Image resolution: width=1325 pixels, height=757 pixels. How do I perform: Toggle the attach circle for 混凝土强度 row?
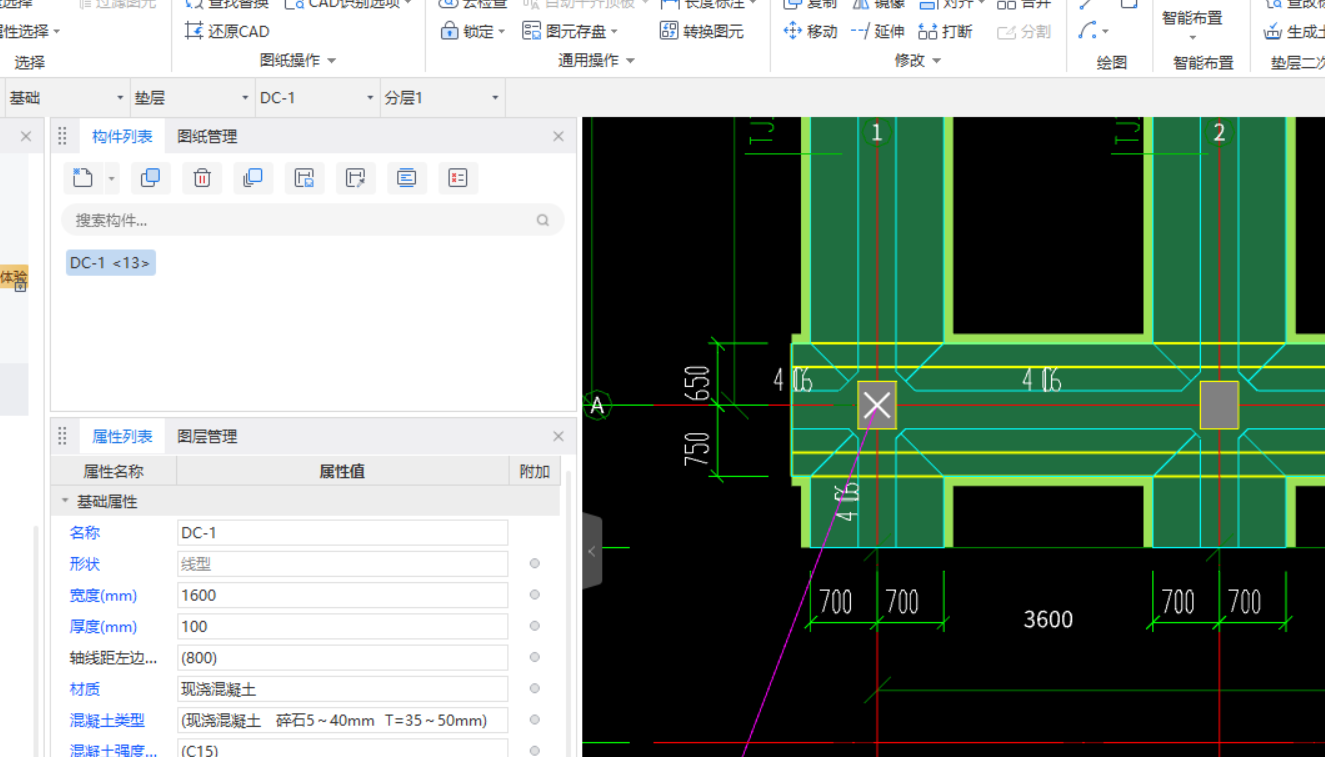click(535, 751)
